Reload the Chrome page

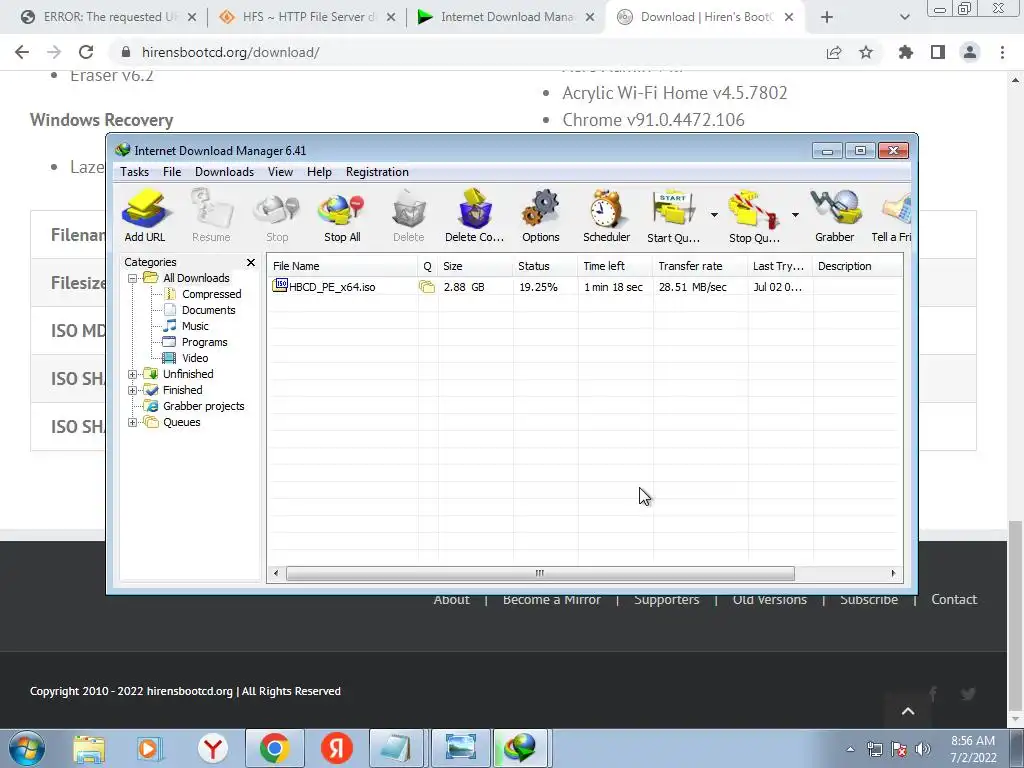tap(86, 52)
